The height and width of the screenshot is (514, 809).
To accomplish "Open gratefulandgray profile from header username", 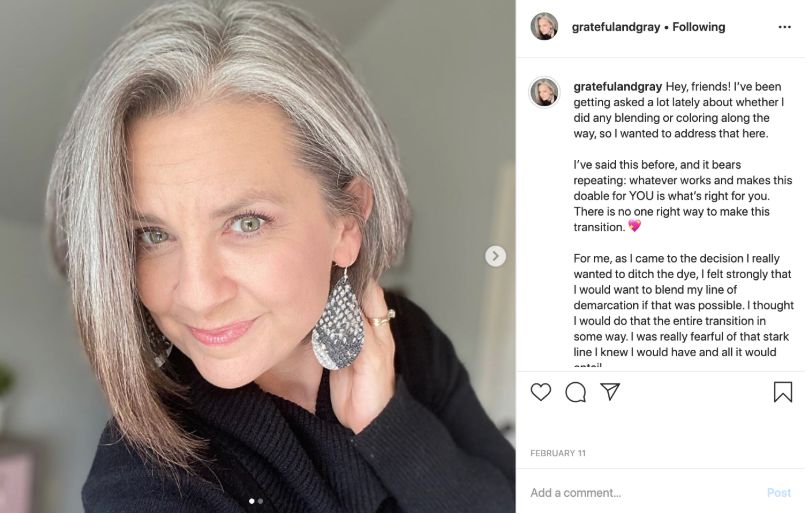I will (x=615, y=27).
